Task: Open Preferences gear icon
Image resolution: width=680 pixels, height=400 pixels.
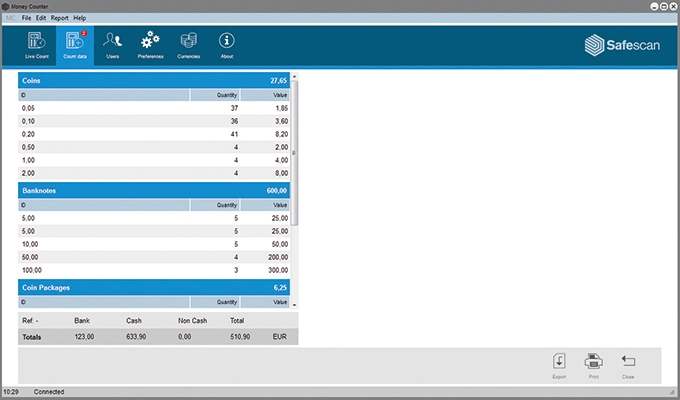Action: tap(150, 44)
